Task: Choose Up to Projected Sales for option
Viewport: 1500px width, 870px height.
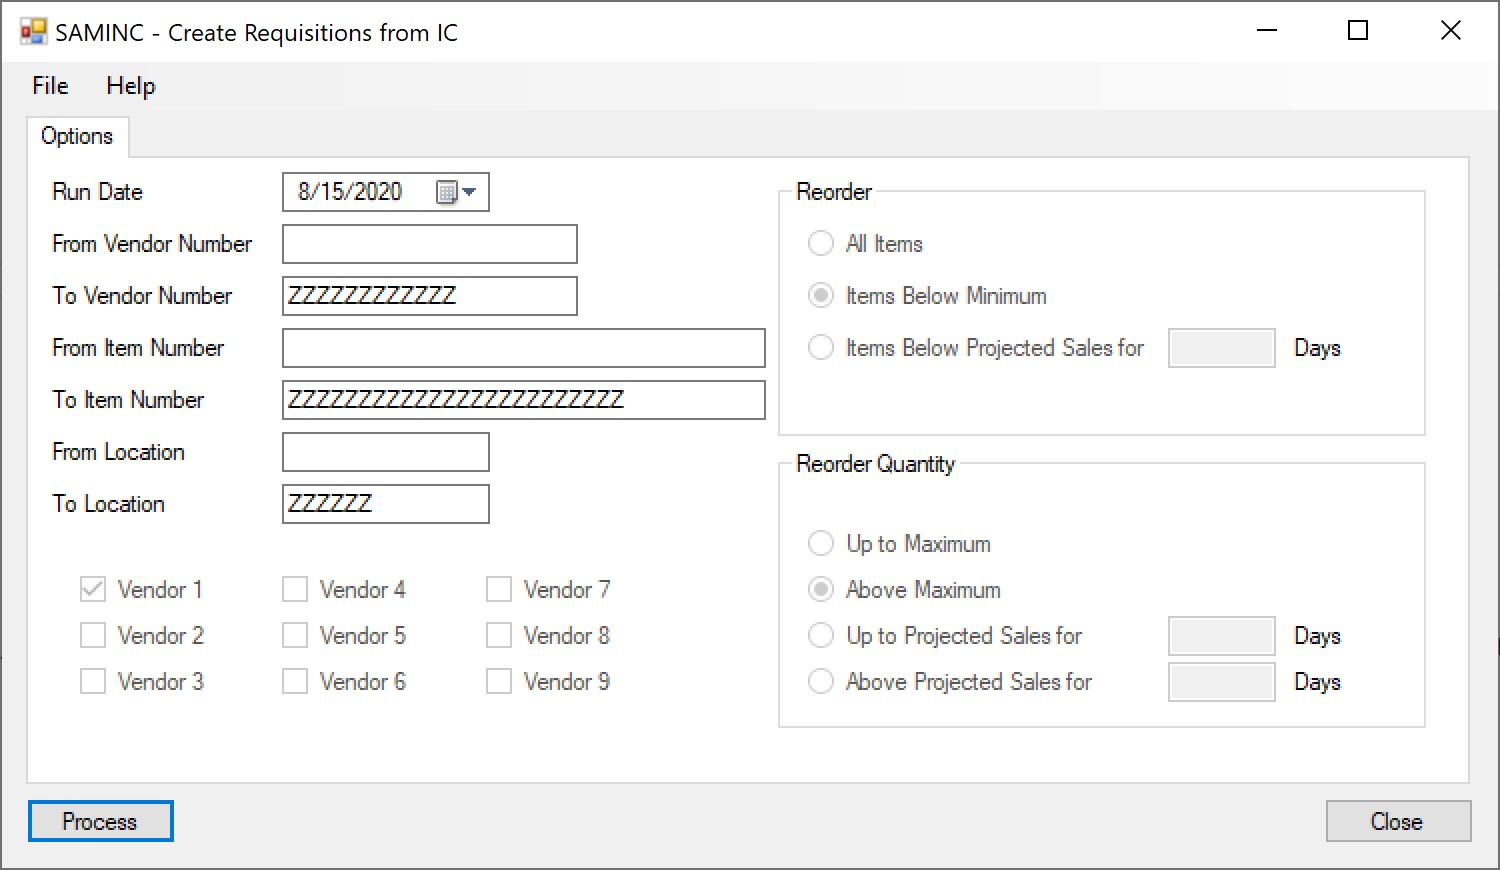Action: pos(821,636)
